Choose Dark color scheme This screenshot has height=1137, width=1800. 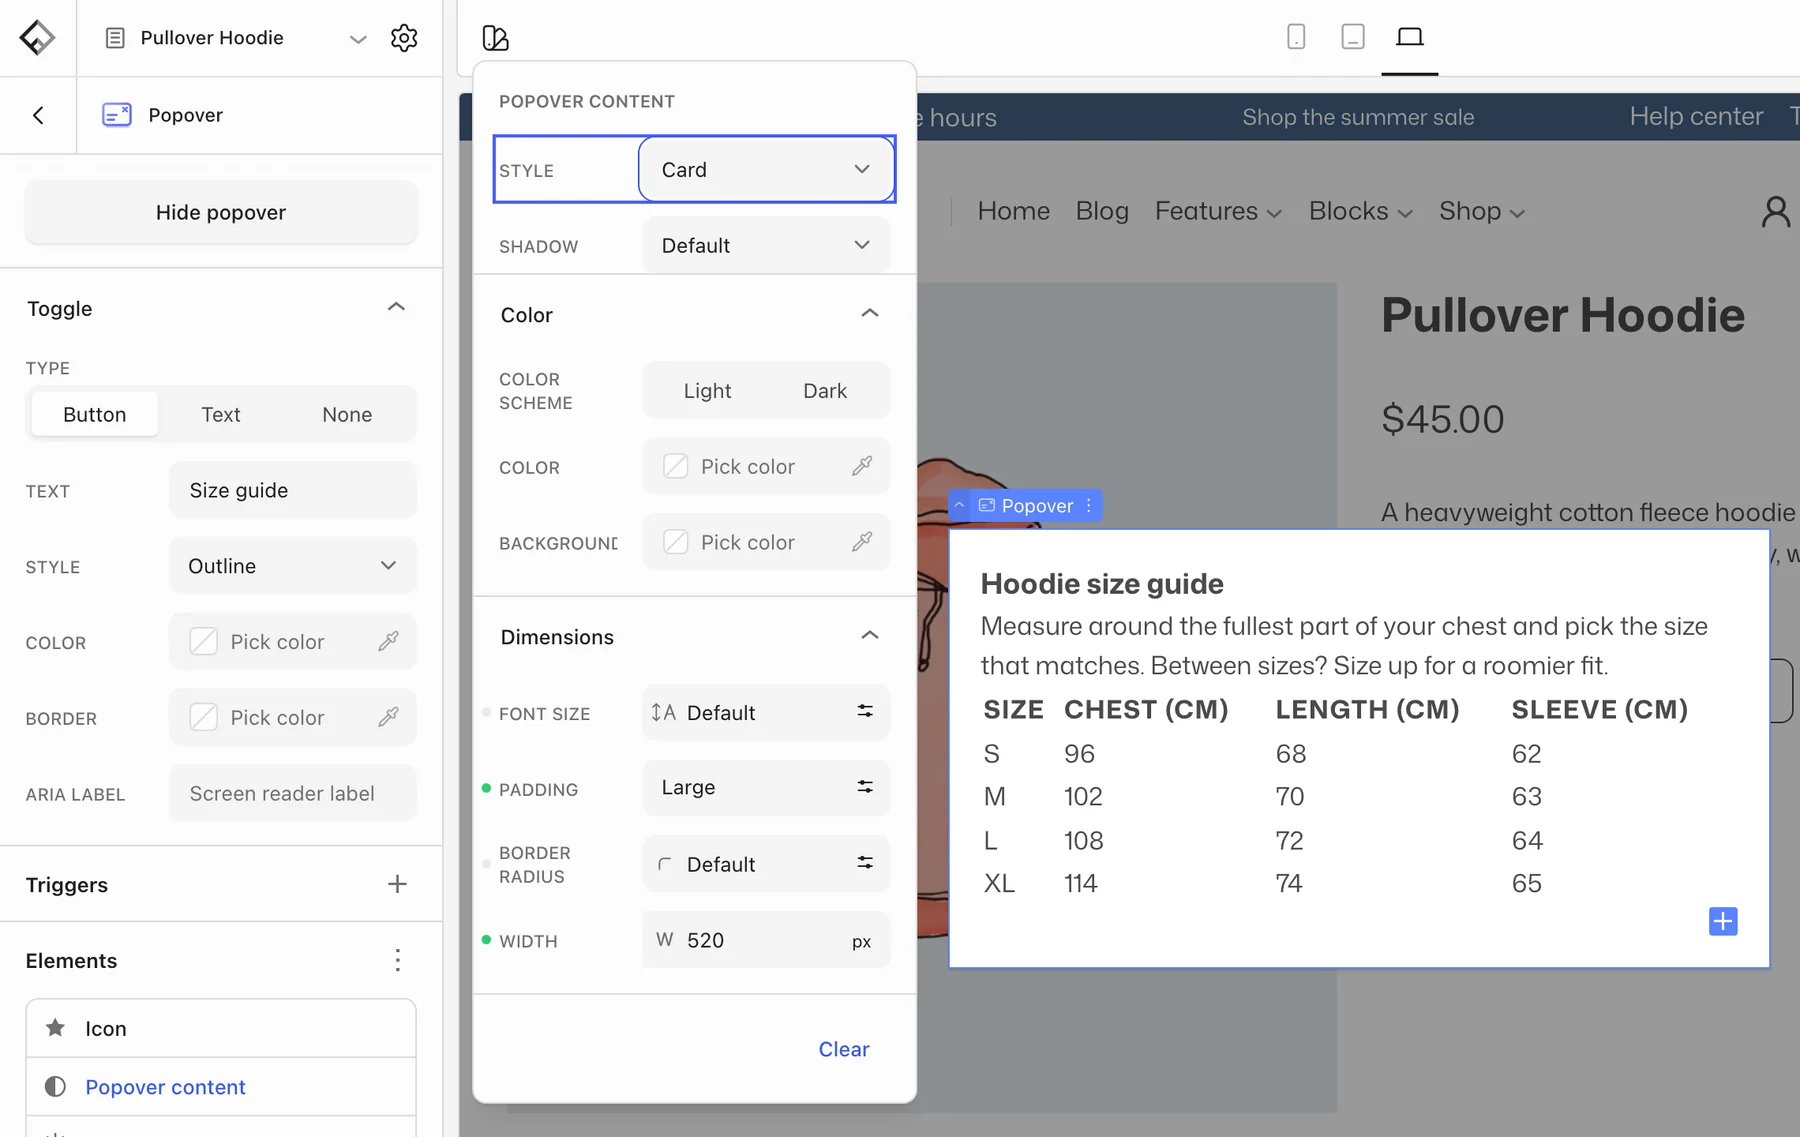825,391
